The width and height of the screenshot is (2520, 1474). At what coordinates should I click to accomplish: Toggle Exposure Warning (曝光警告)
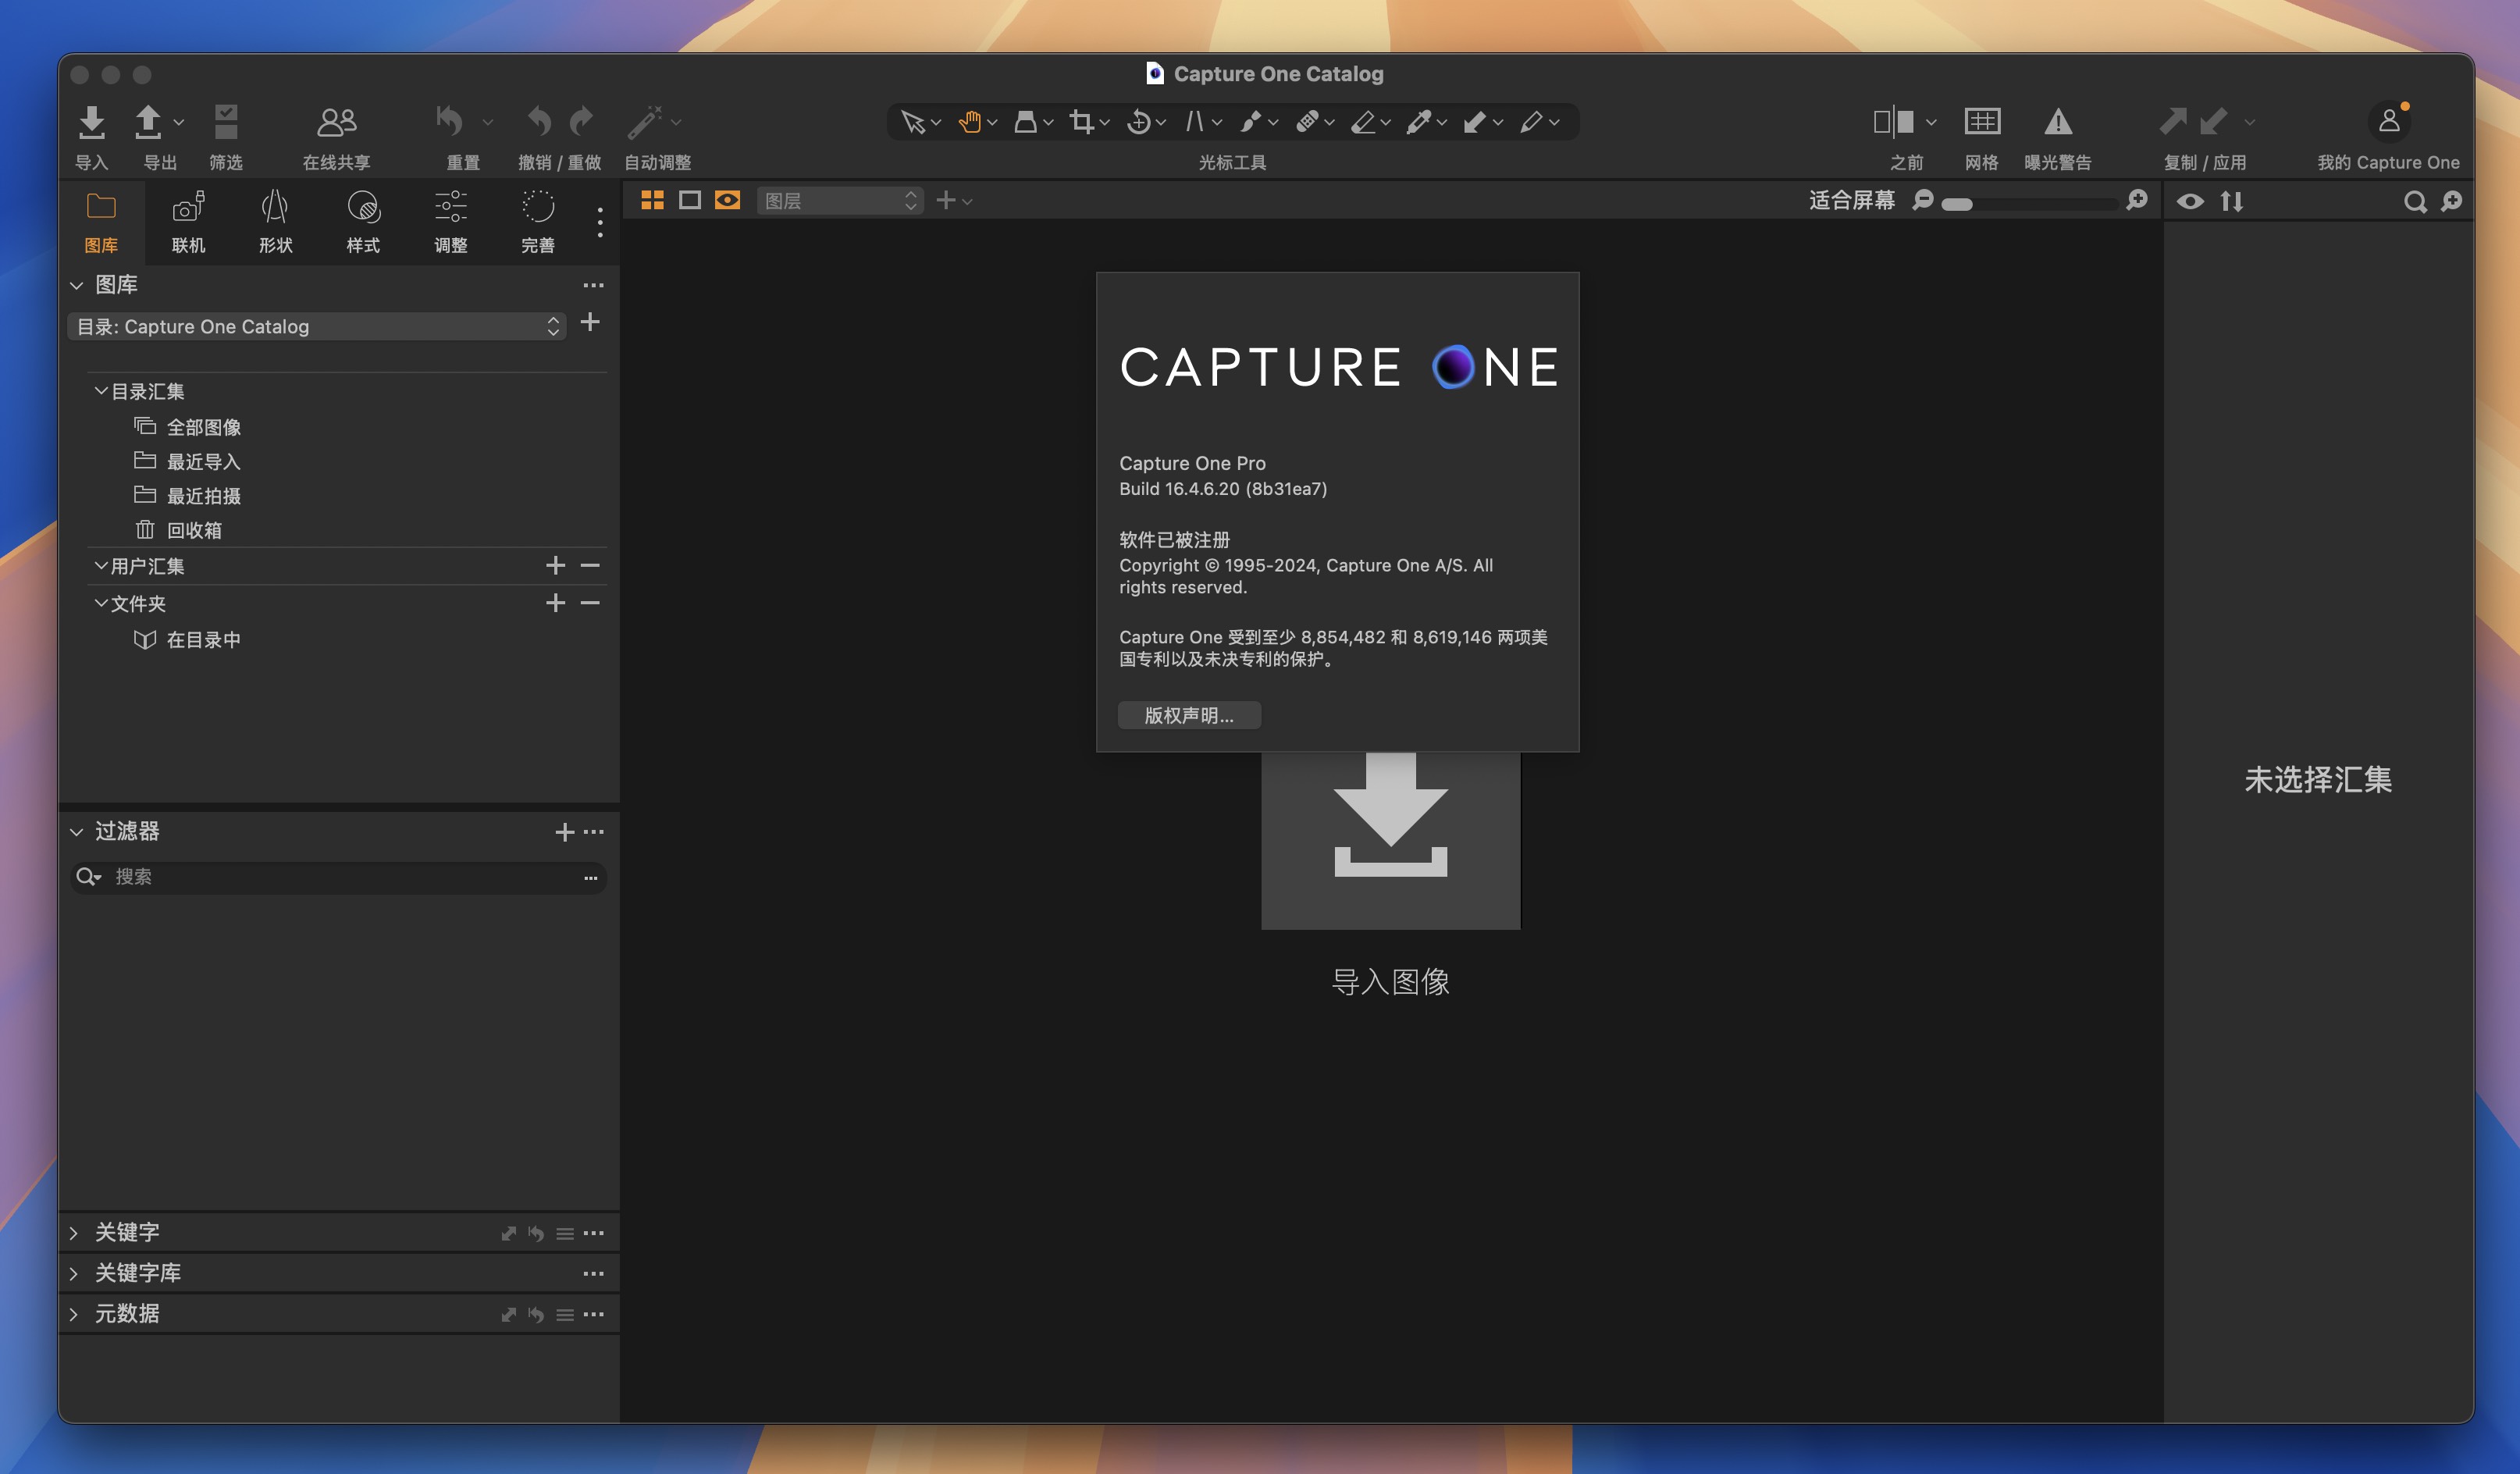2057,122
